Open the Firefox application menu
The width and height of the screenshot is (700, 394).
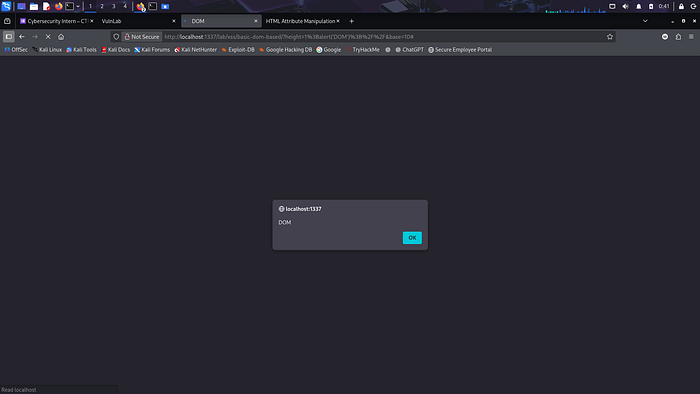(691, 37)
